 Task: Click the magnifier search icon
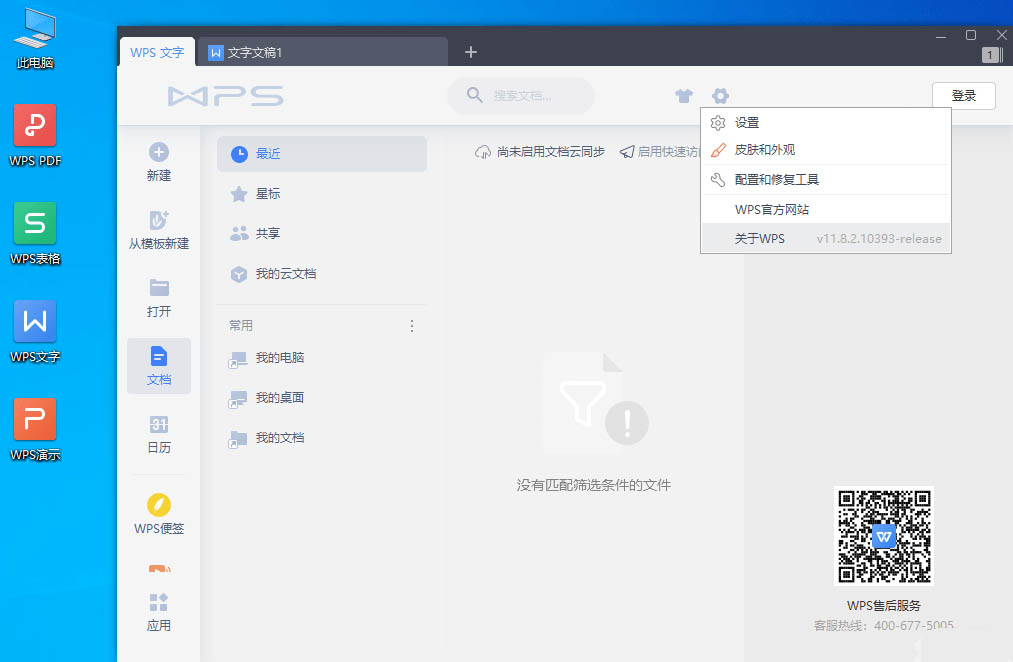(475, 95)
